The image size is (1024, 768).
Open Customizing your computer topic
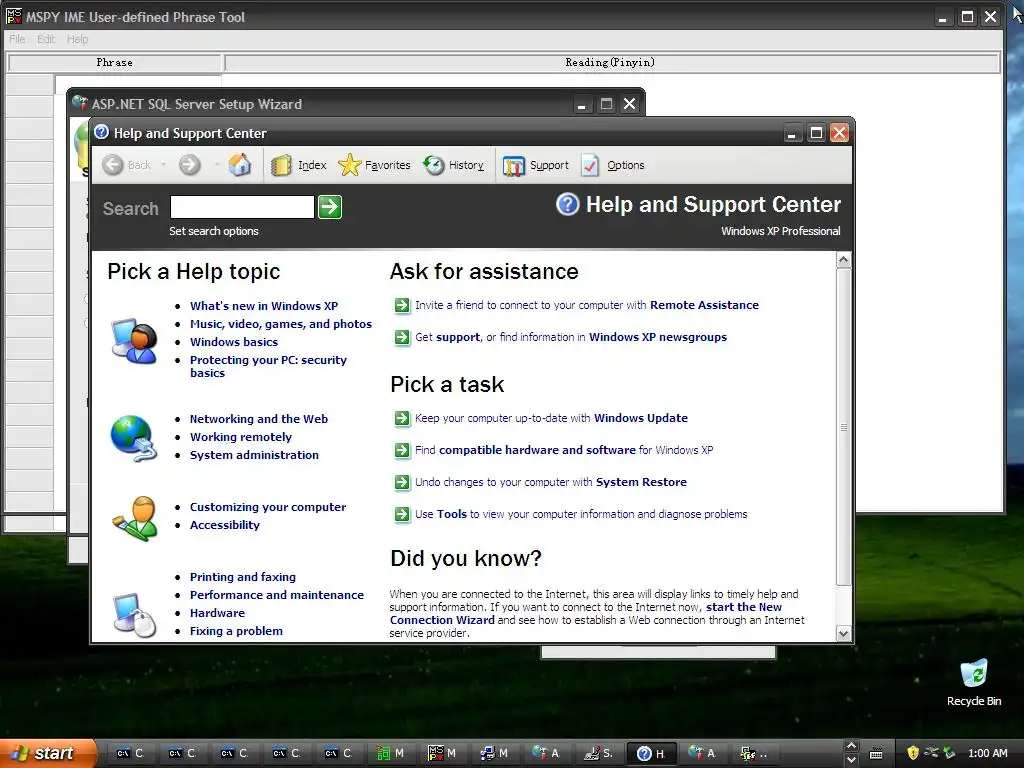[x=268, y=507]
